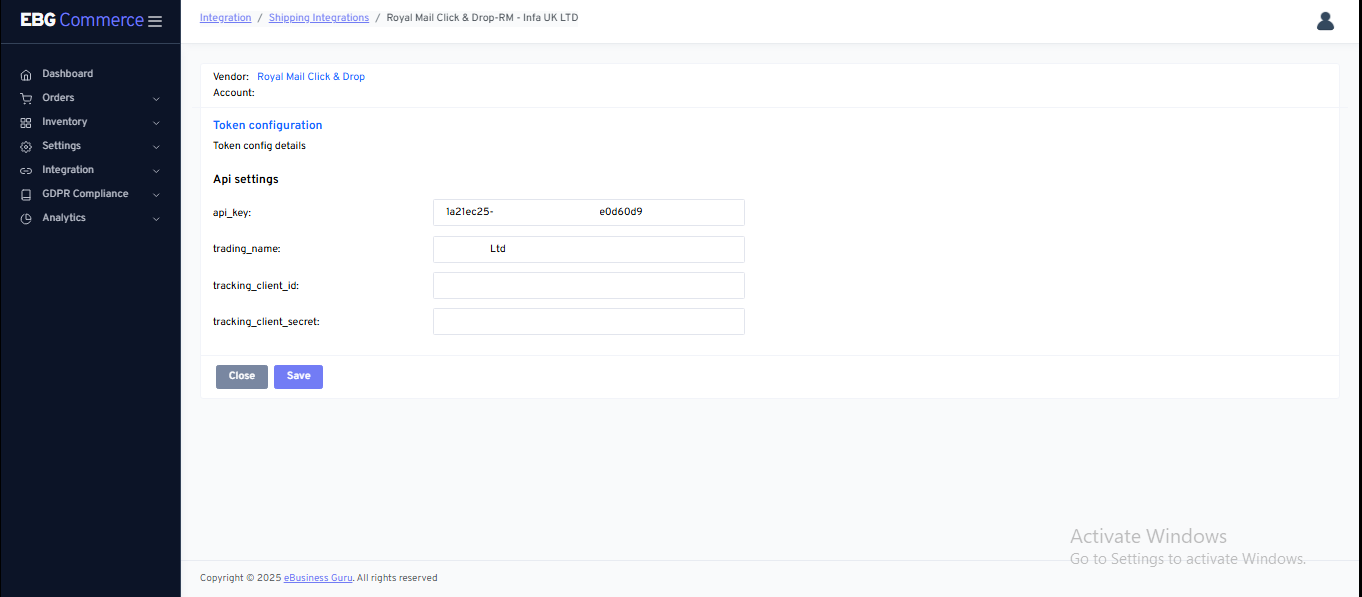Go to Integration breadcrumb link
1362x597 pixels.
coord(225,18)
